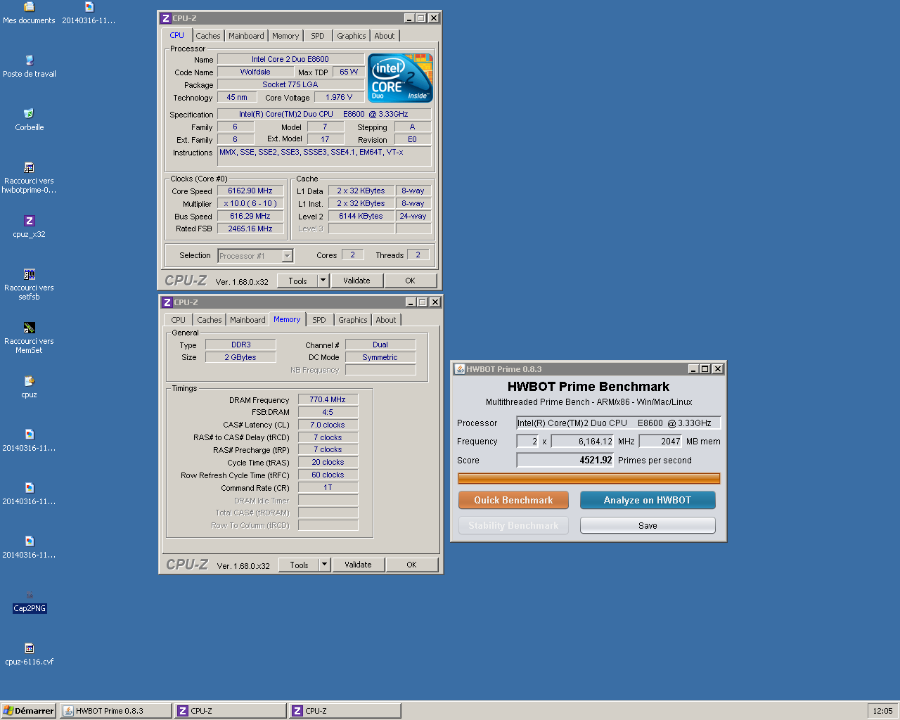
Task: Click the 2047 MB mem field
Action: tap(660, 442)
